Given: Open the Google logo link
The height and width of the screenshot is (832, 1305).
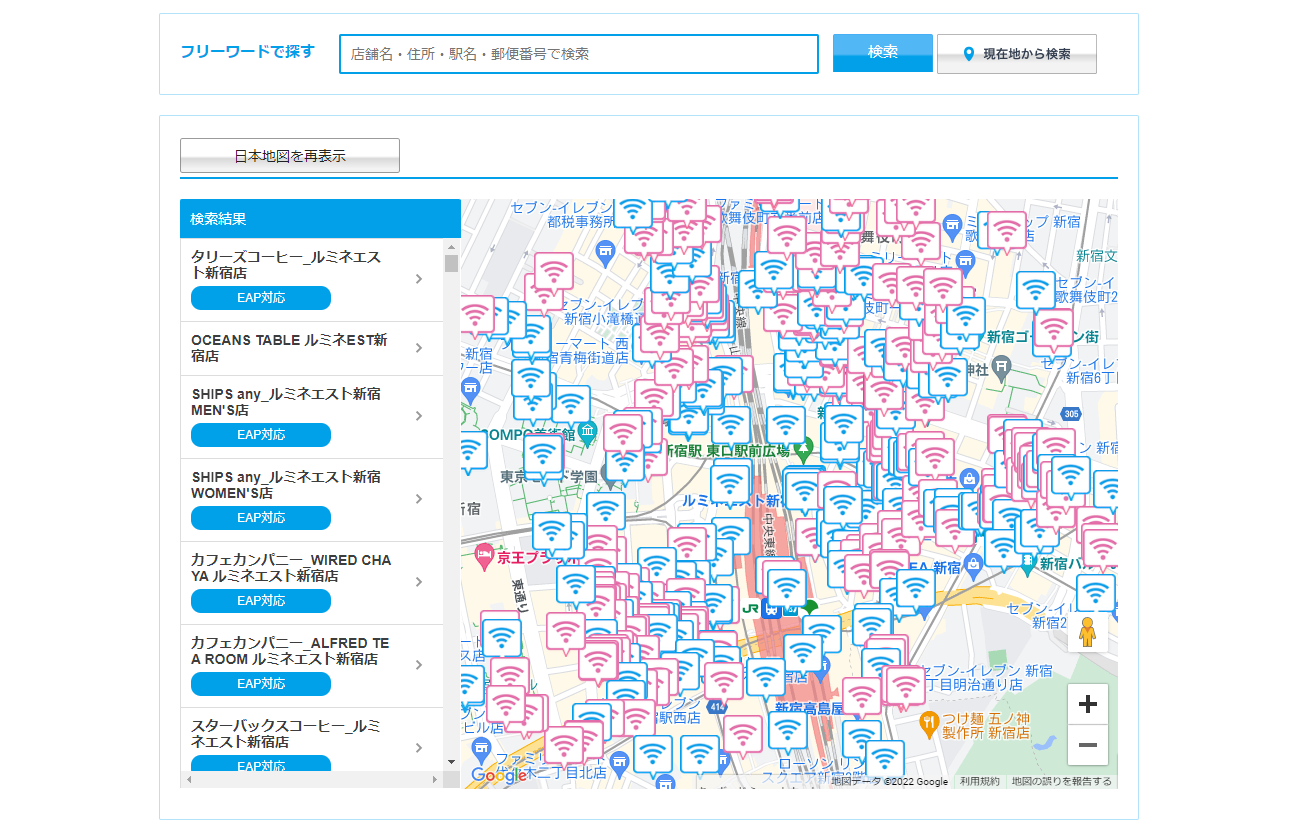Looking at the screenshot, I should click(x=499, y=775).
